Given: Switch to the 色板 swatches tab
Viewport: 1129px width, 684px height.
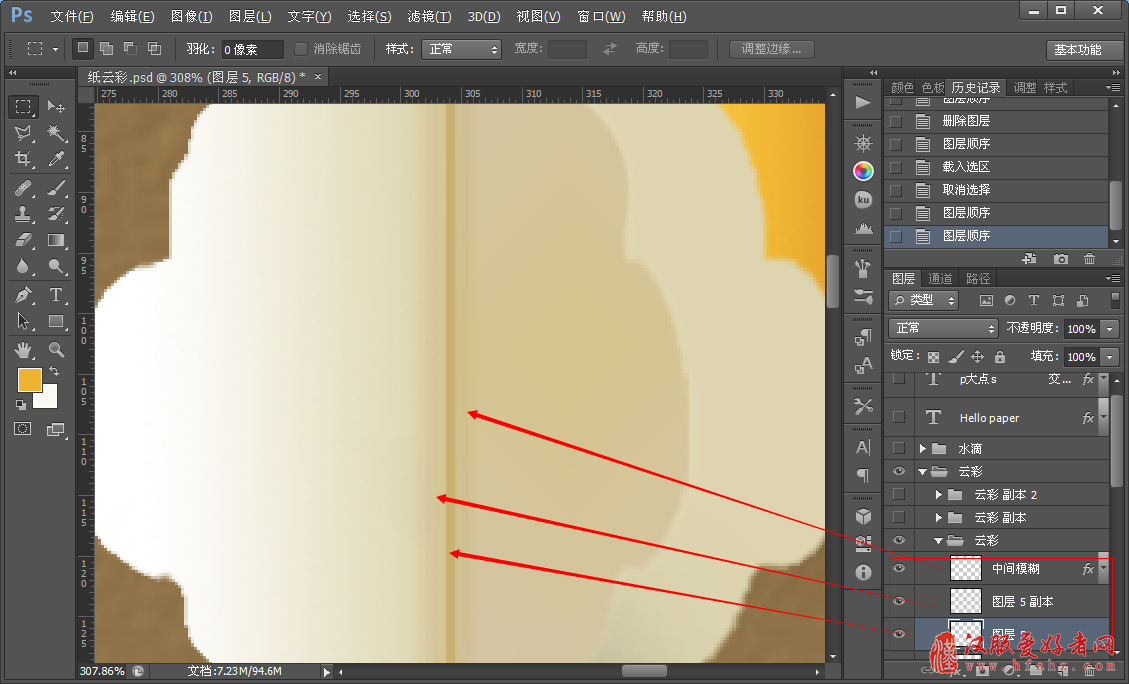Looking at the screenshot, I should point(932,88).
